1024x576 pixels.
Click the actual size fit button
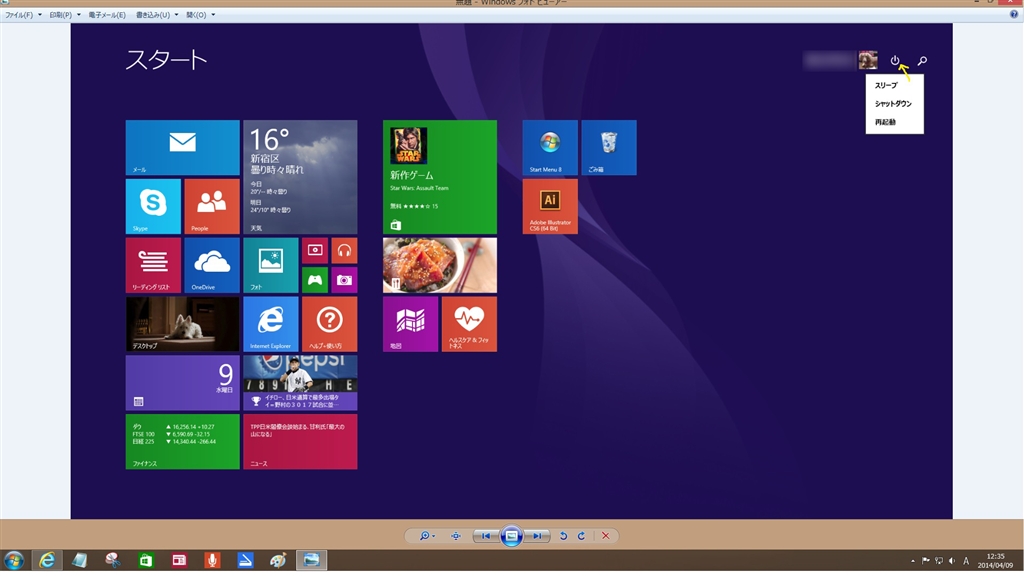click(456, 536)
